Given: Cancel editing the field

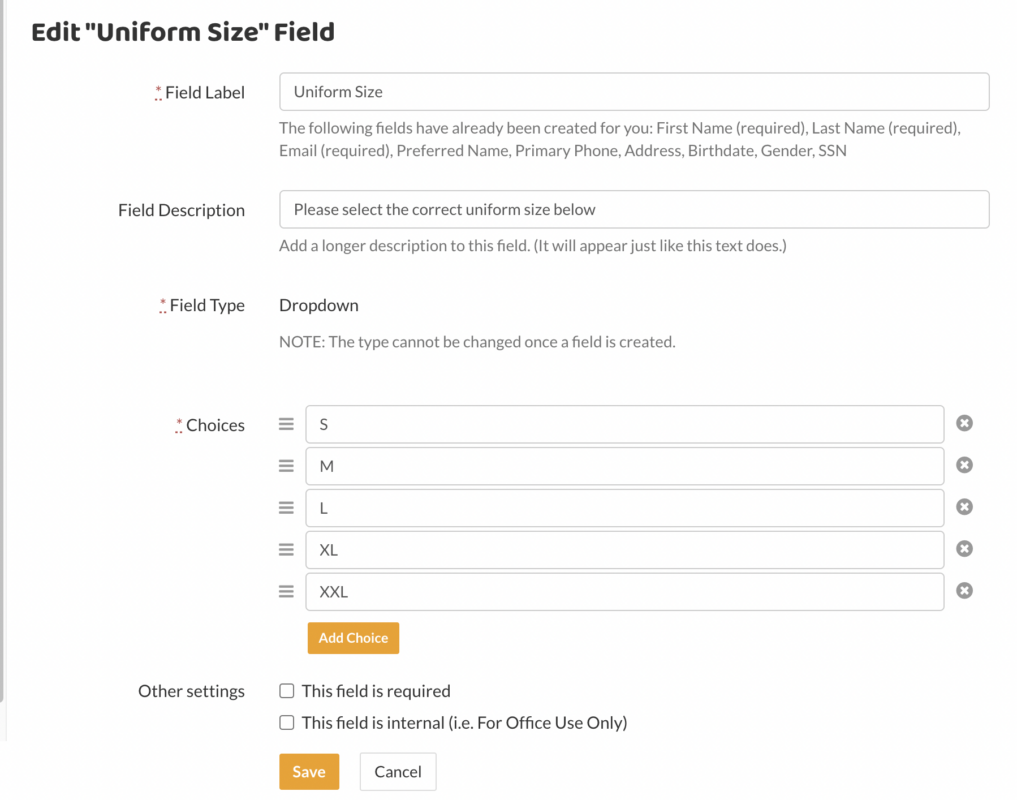Looking at the screenshot, I should [398, 772].
